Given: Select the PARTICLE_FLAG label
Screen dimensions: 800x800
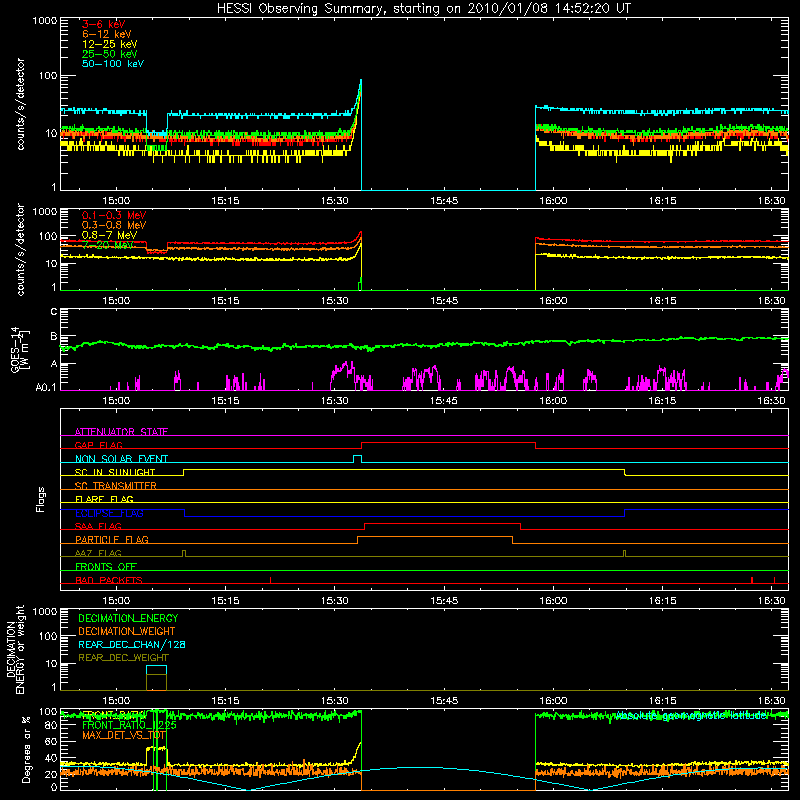Looking at the screenshot, I should (x=112, y=539).
